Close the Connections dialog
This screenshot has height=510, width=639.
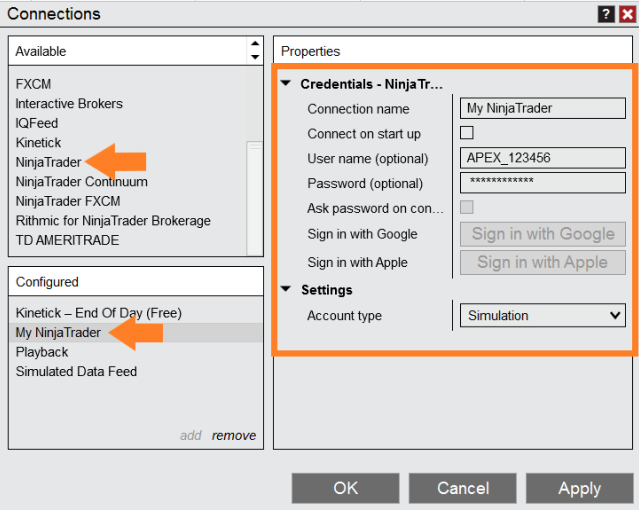click(628, 15)
